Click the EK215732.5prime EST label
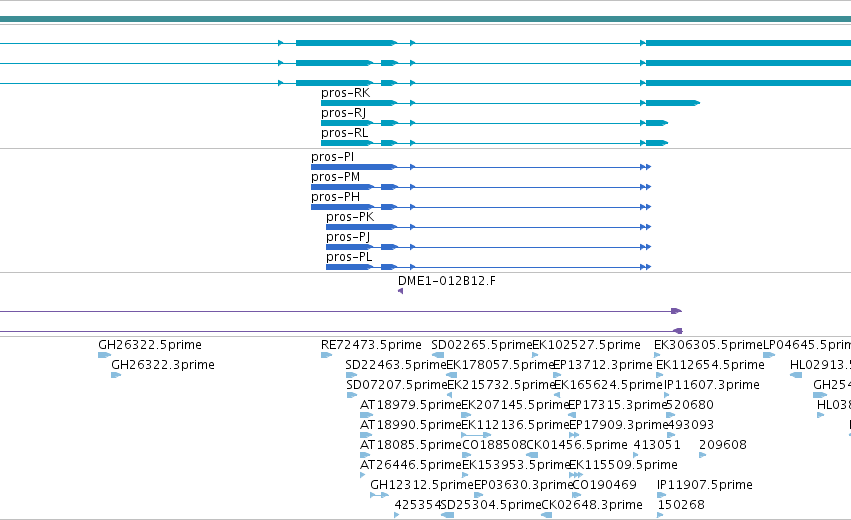 coord(501,385)
